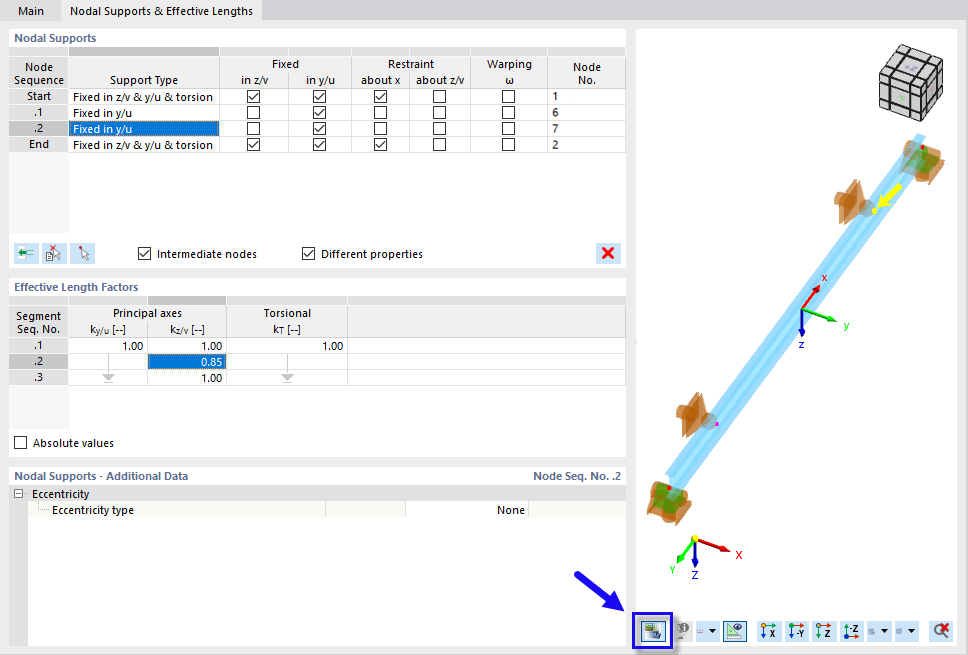The height and width of the screenshot is (655, 968).
Task: Uncheck Fixed in z/v for Start row
Action: click(x=253, y=96)
